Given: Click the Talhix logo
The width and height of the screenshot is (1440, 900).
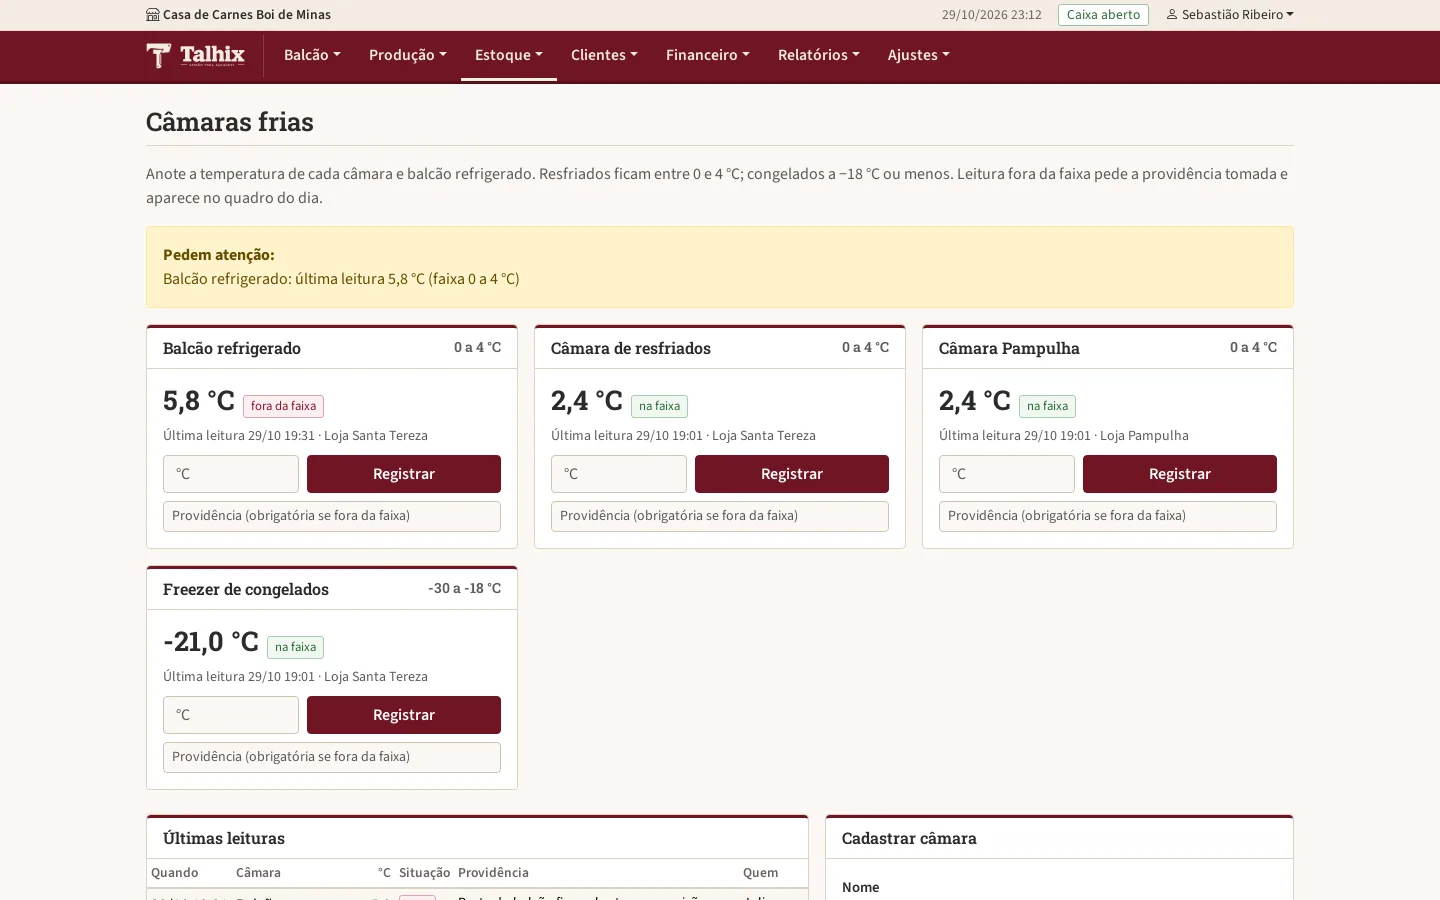Looking at the screenshot, I should (195, 55).
